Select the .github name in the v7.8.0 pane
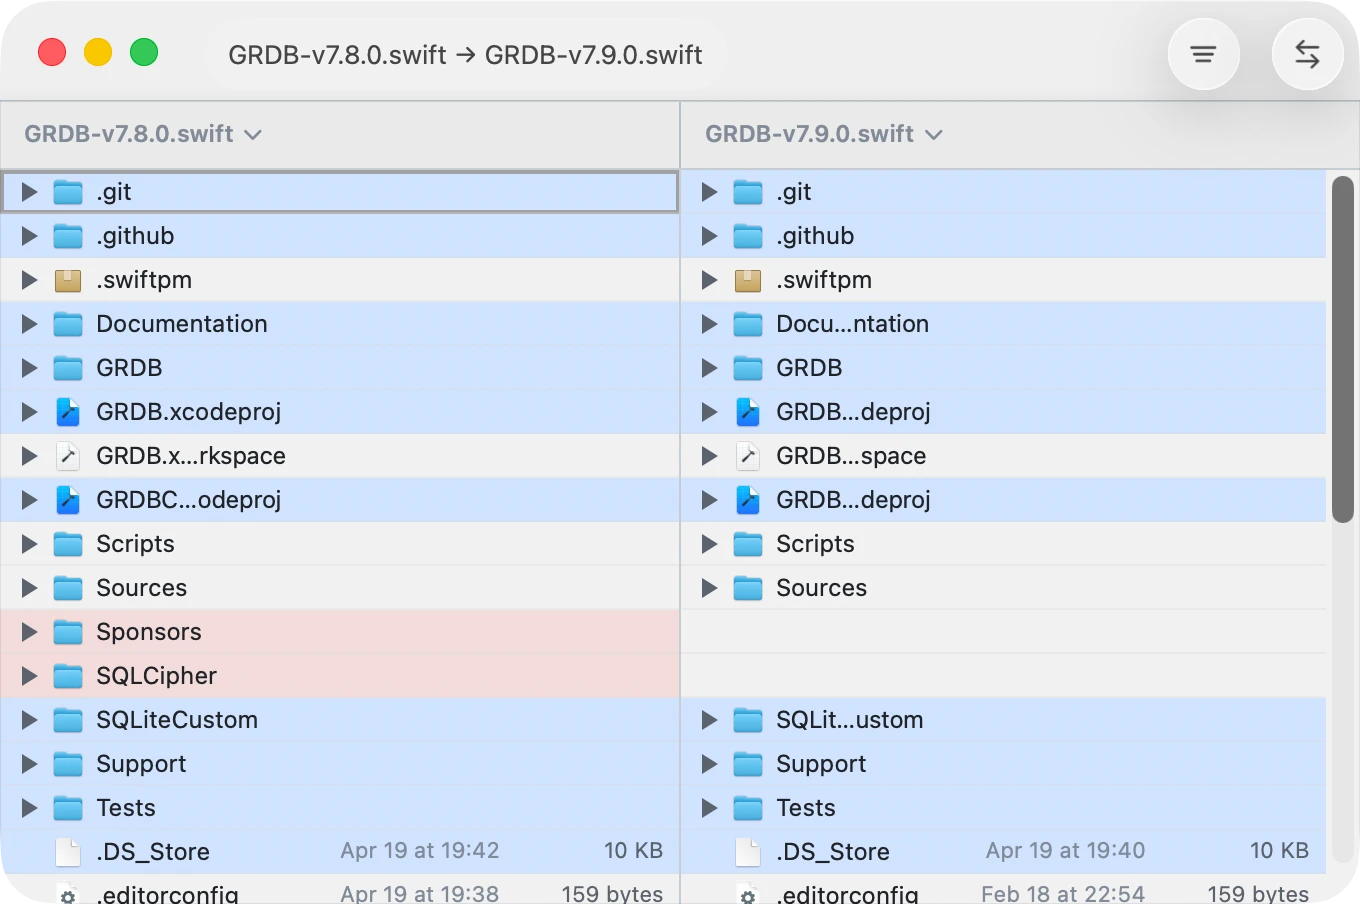 [135, 236]
